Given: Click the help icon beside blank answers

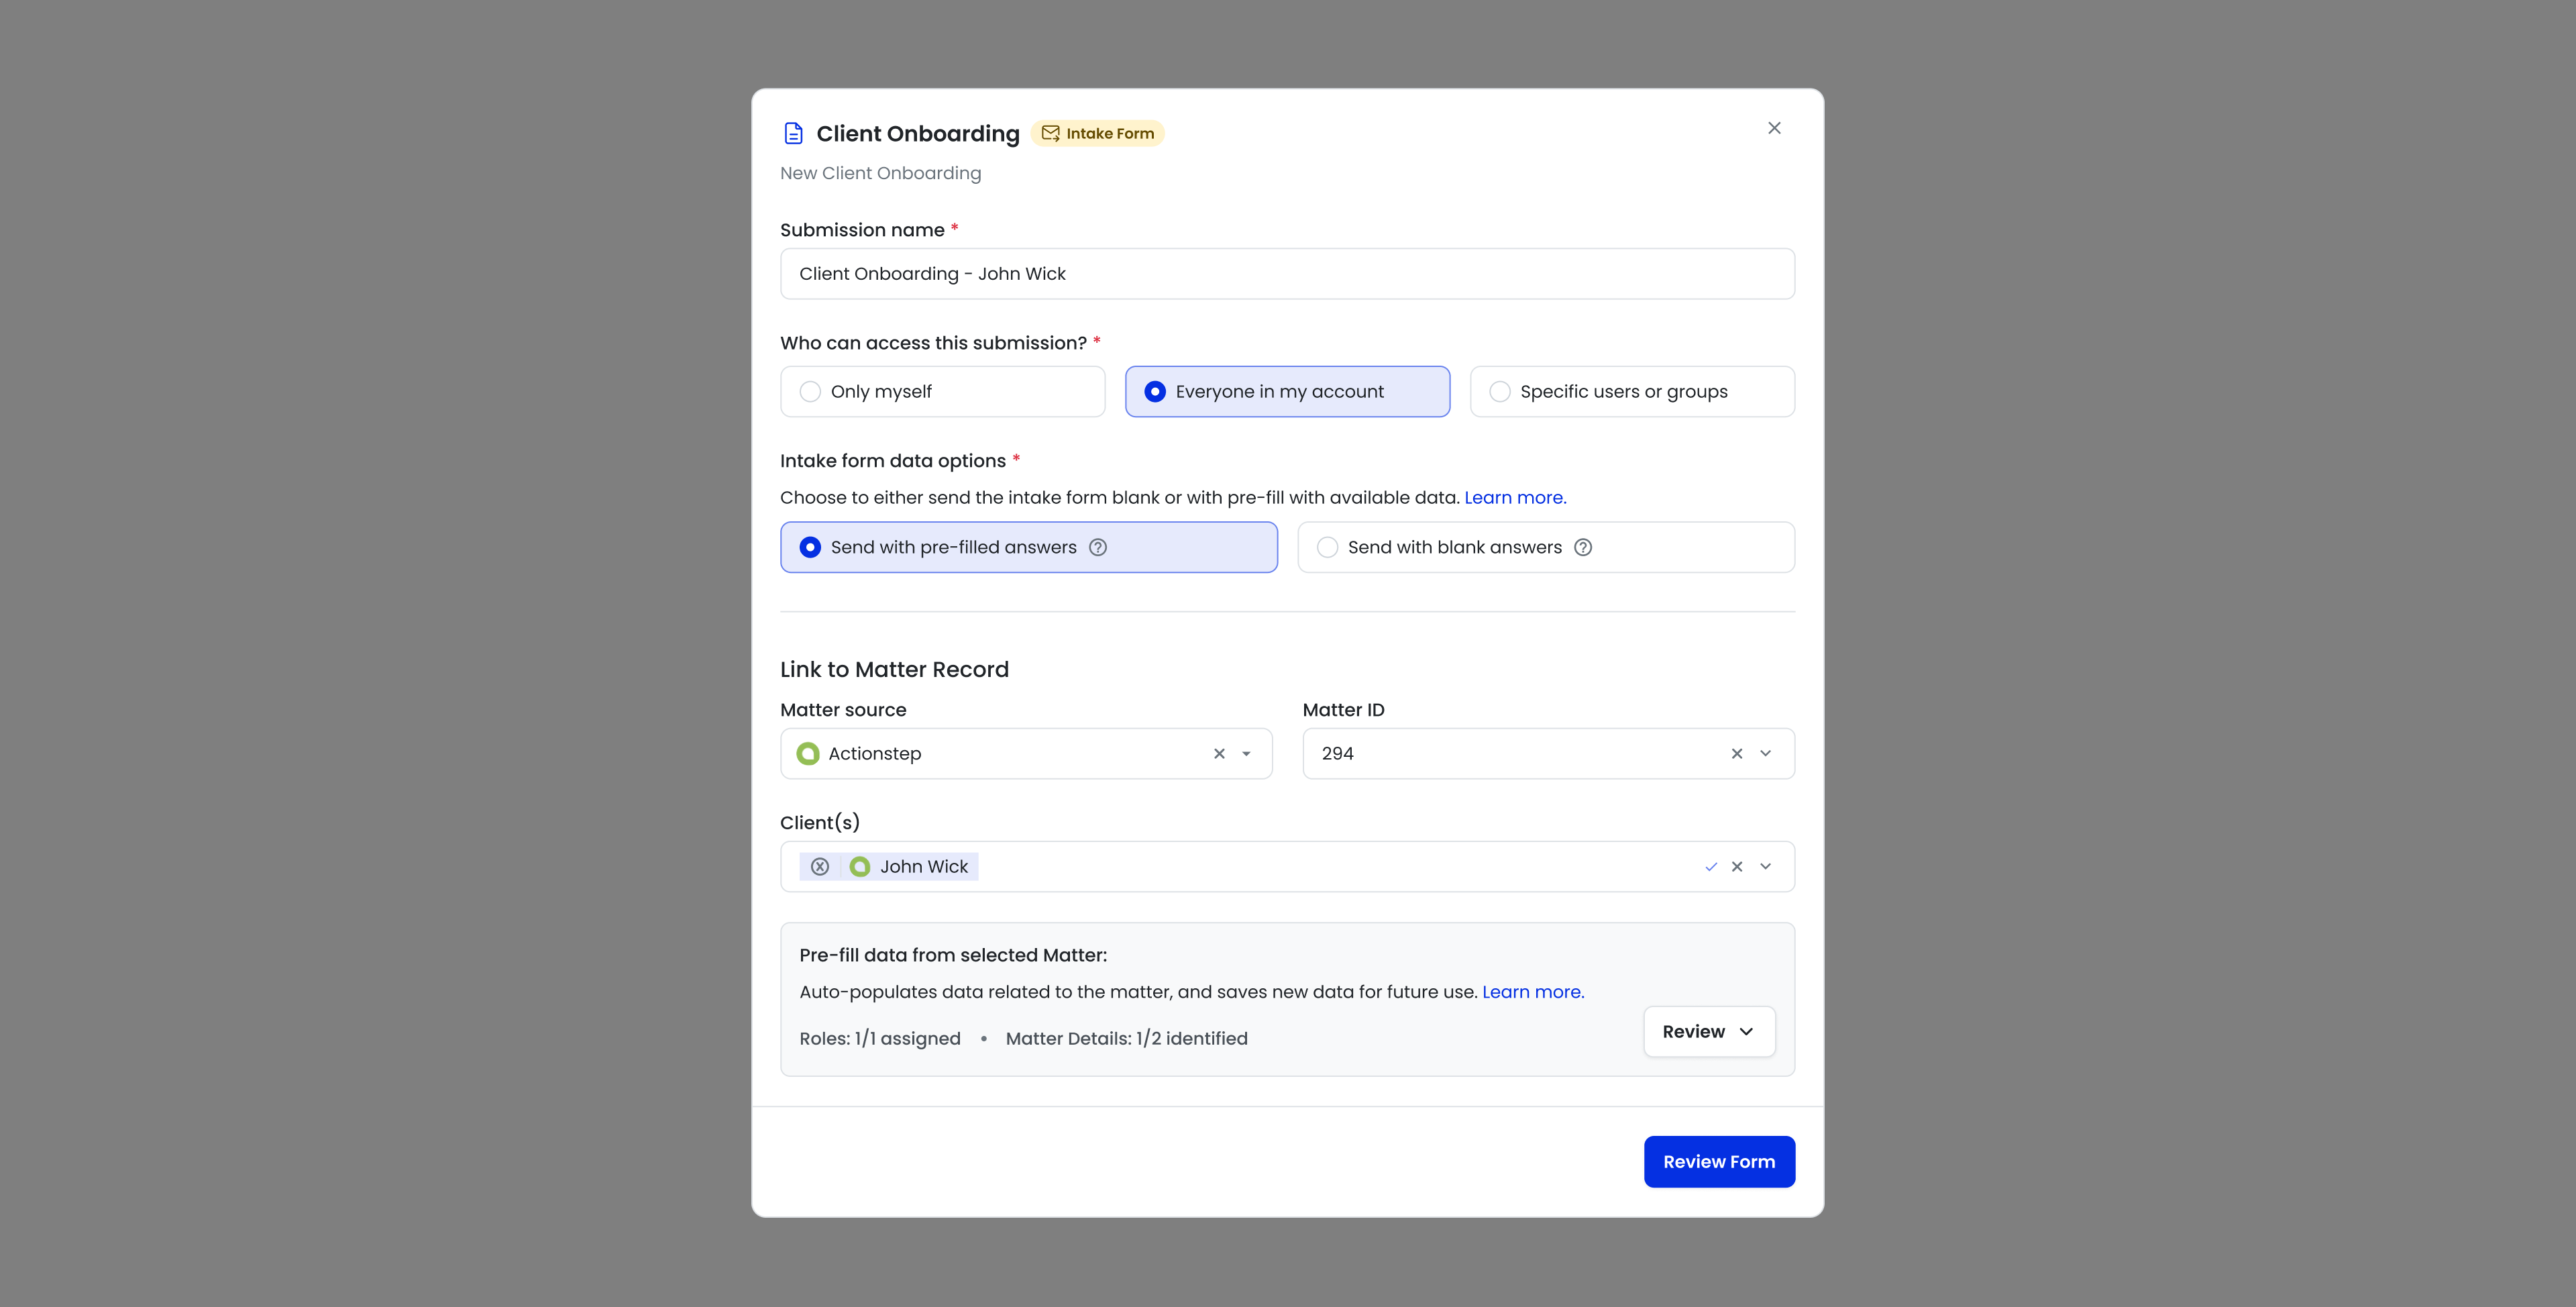Looking at the screenshot, I should tap(1583, 547).
